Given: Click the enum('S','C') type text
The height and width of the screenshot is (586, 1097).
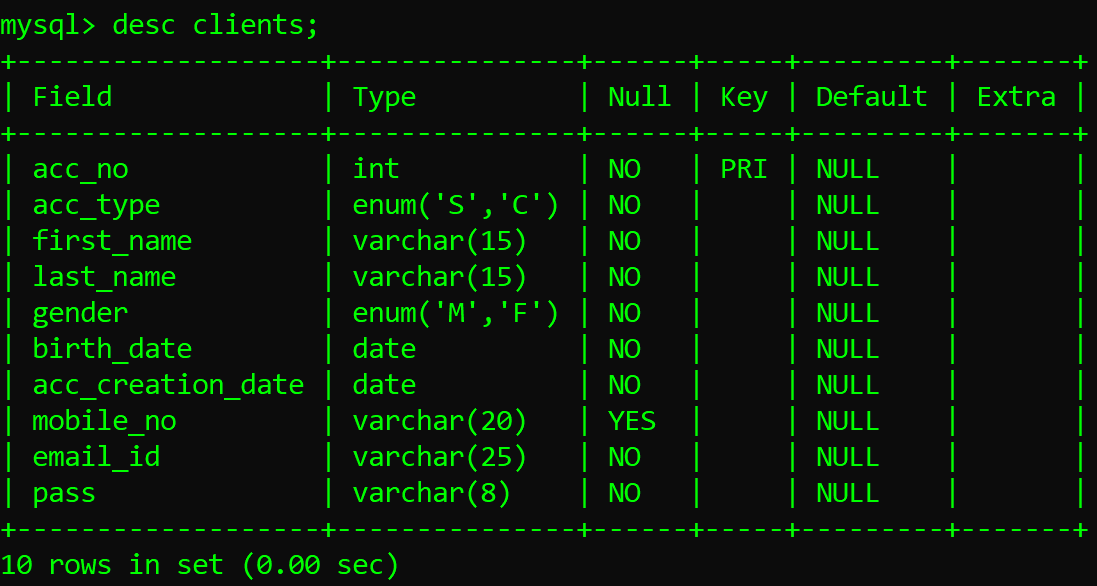Looking at the screenshot, I should (x=455, y=205).
